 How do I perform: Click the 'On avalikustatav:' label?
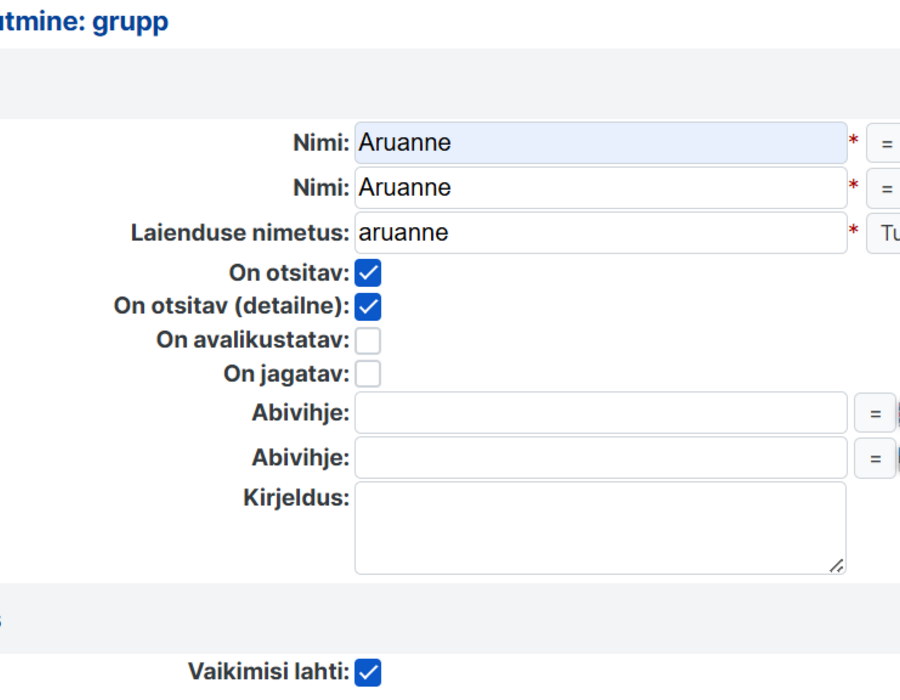pyautogui.click(x=253, y=340)
